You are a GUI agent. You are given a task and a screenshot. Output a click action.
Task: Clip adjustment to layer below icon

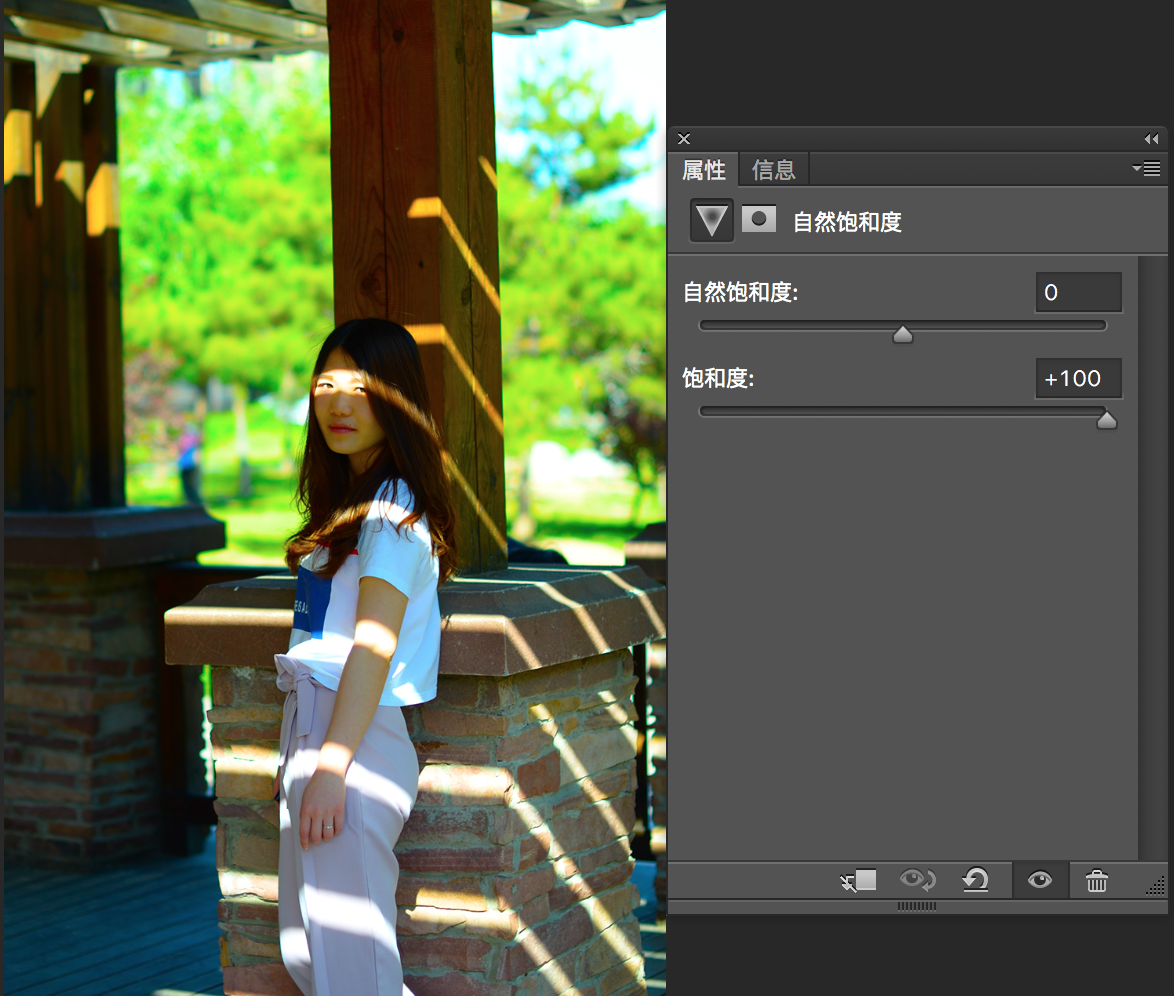click(858, 880)
